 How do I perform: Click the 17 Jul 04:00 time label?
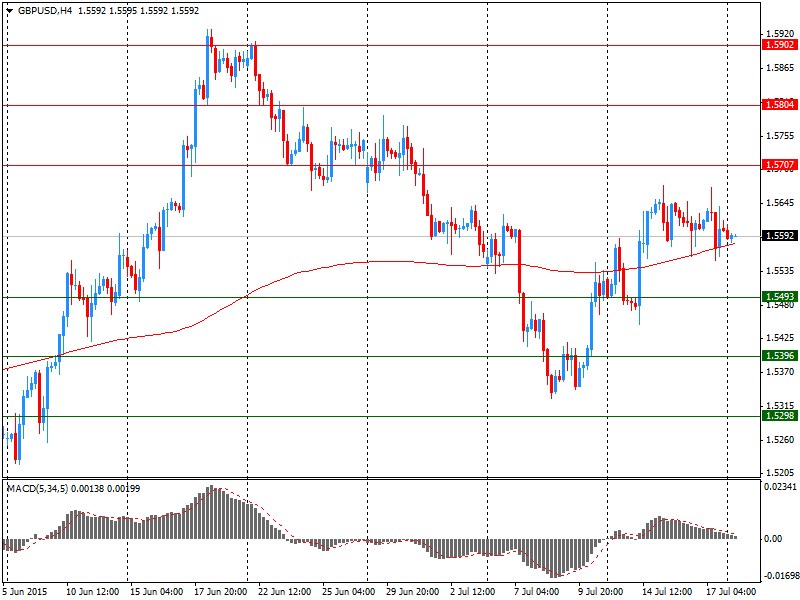pyautogui.click(x=732, y=592)
